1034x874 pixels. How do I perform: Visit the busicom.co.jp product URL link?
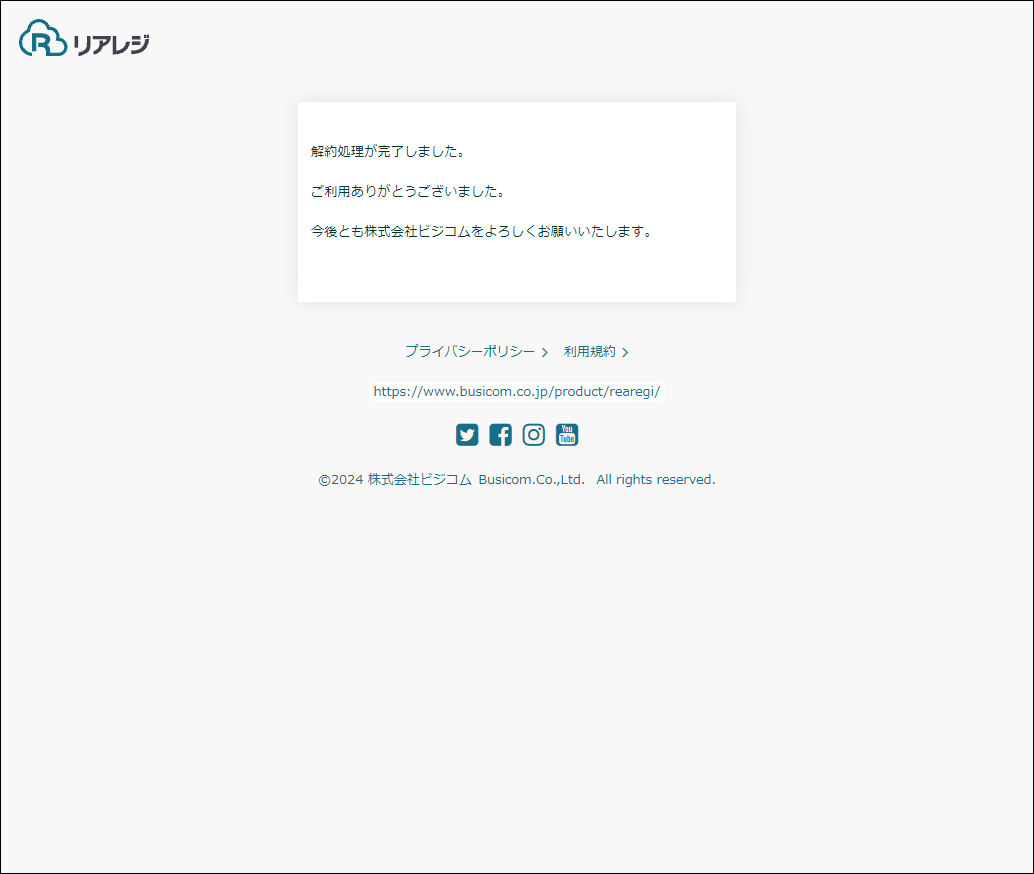coord(516,391)
